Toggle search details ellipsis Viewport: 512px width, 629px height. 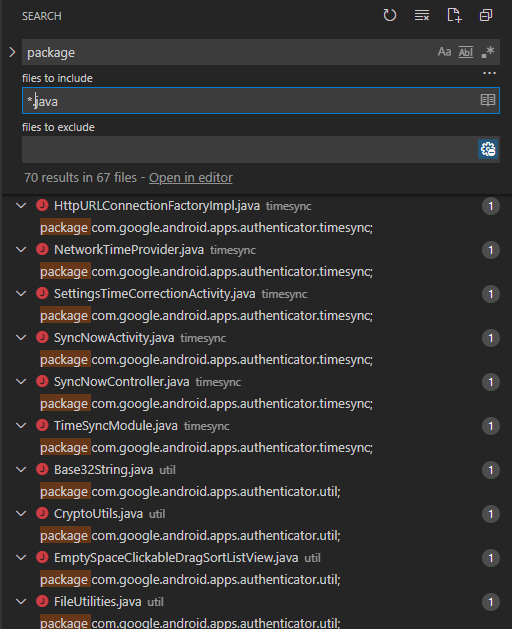point(489,73)
